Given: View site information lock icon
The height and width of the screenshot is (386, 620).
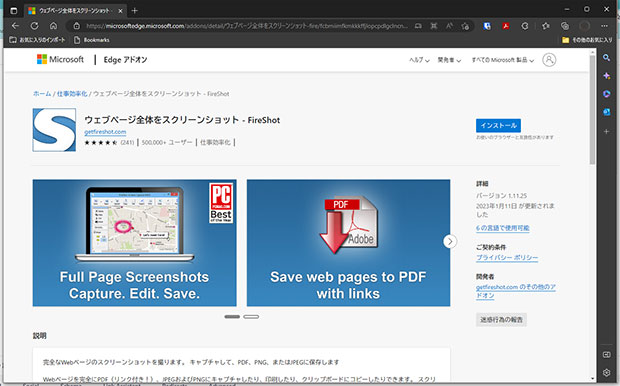Looking at the screenshot, I should 77,26.
